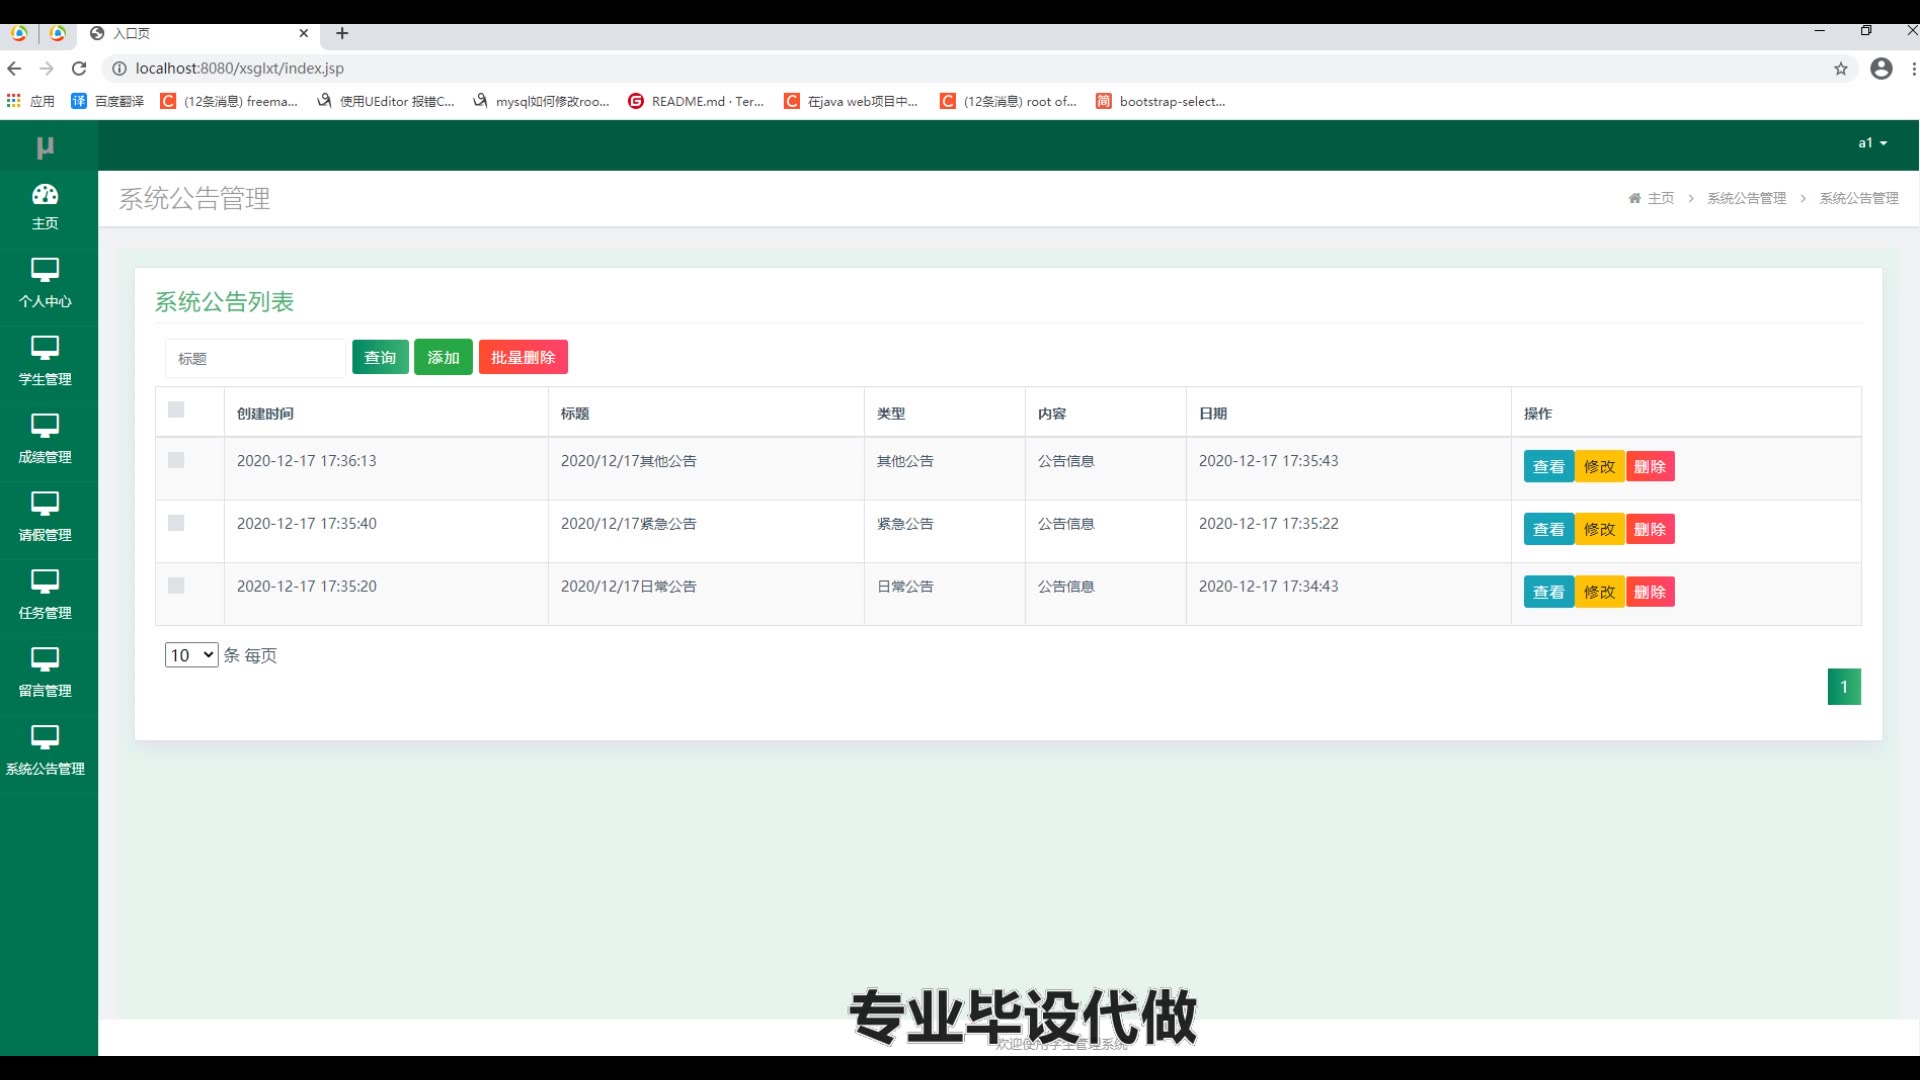1920x1080 pixels.
Task: Open the 10 条每页 page size dropdown
Action: pos(191,655)
